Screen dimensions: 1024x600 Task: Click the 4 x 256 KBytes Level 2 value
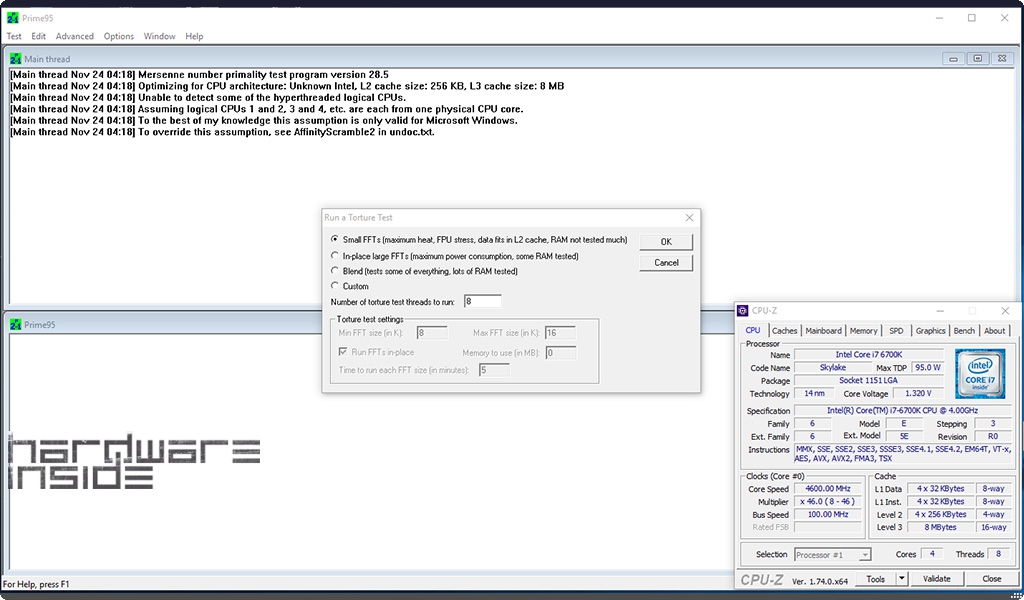pos(940,514)
